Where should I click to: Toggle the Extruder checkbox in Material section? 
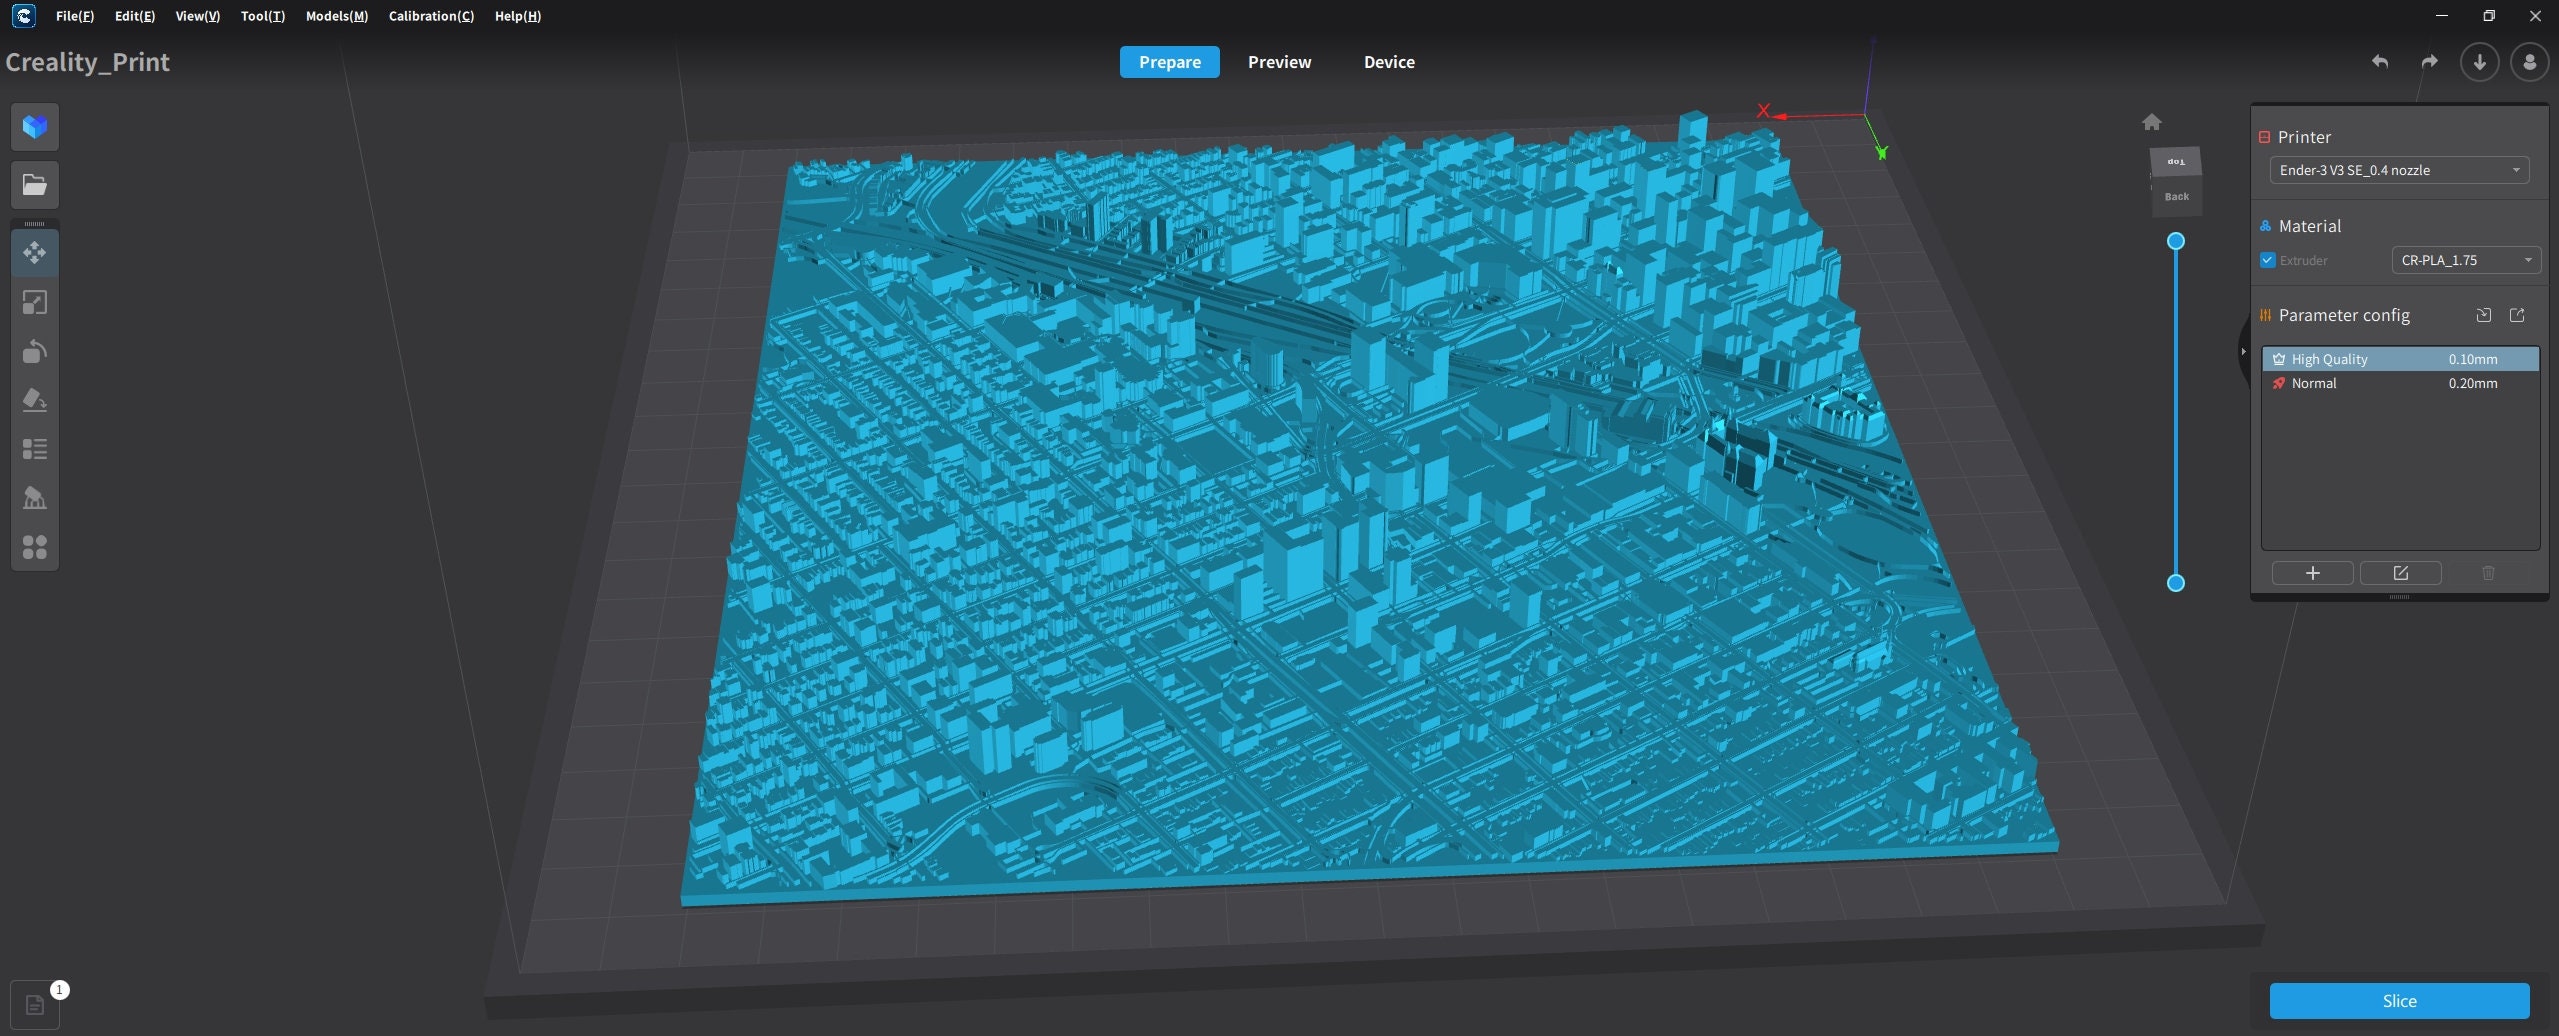(2266, 260)
